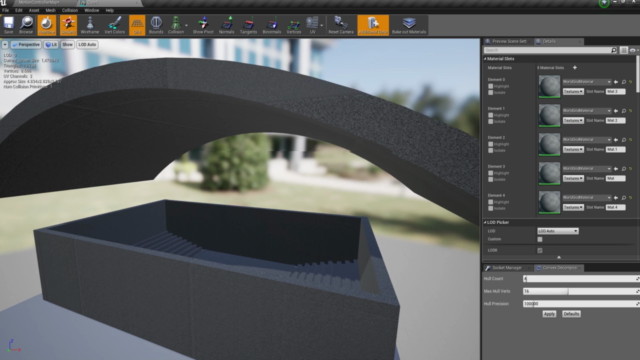Image resolution: width=640 pixels, height=360 pixels.
Task: Click the Lit view mode button
Action: pos(51,44)
